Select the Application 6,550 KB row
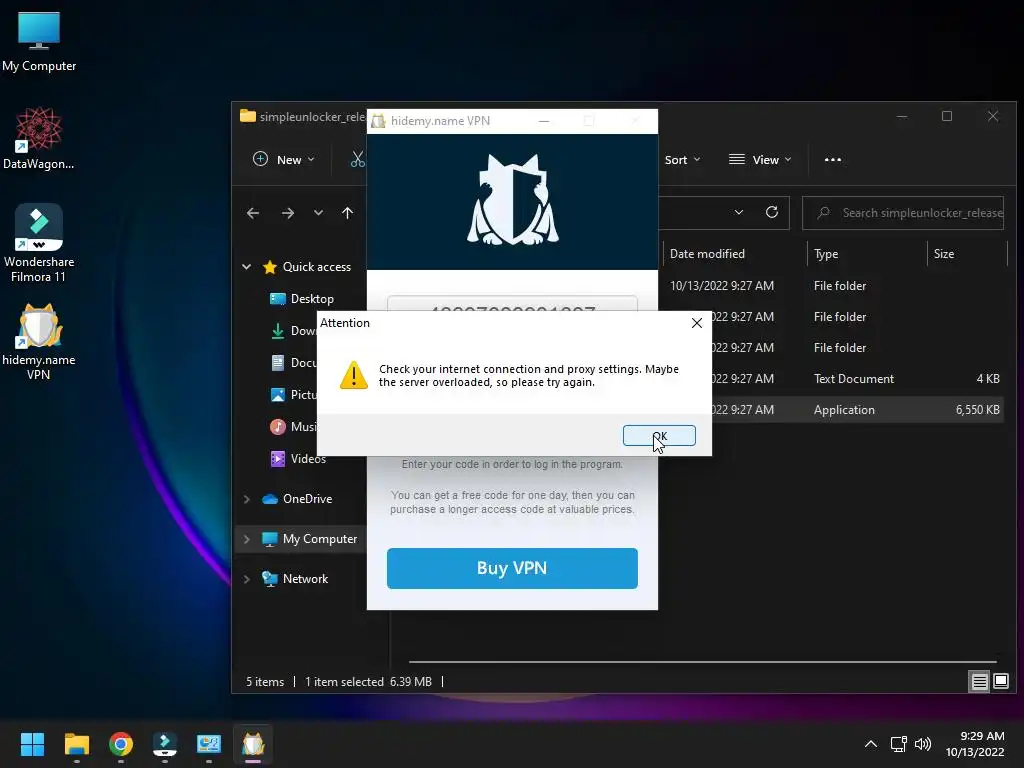 (856, 409)
